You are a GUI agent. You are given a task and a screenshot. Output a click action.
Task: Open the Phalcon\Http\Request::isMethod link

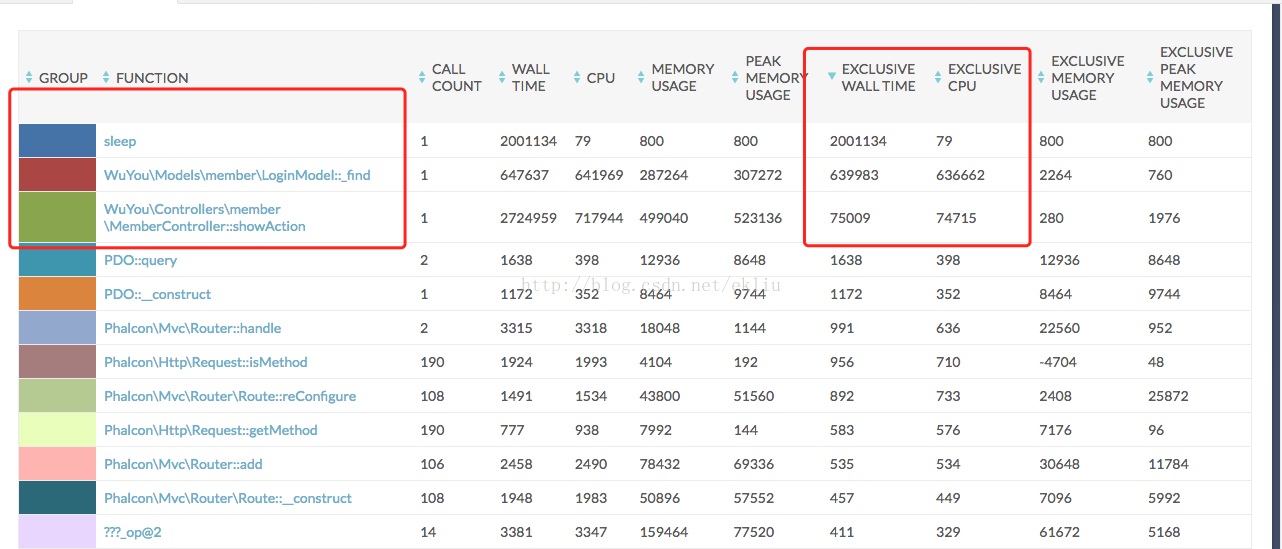(206, 362)
